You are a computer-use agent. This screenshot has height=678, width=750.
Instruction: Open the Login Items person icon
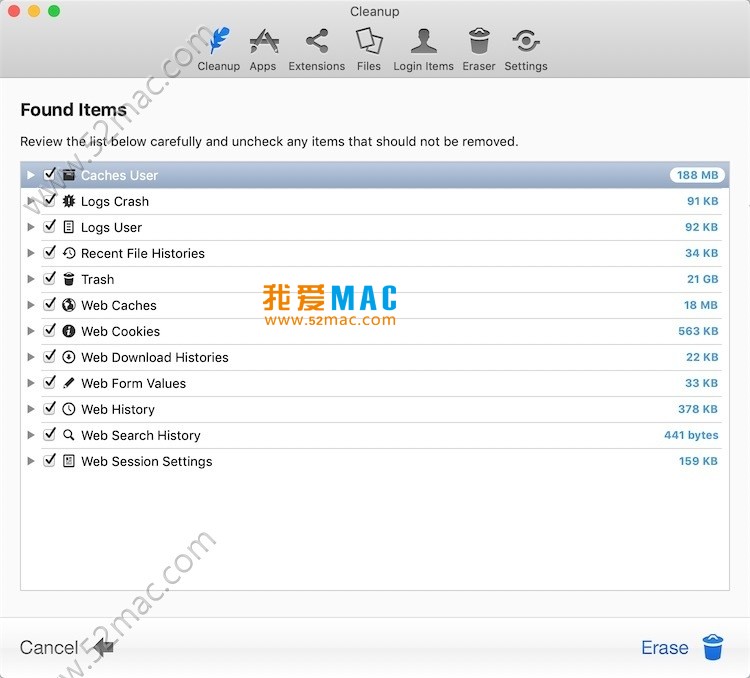click(x=424, y=41)
